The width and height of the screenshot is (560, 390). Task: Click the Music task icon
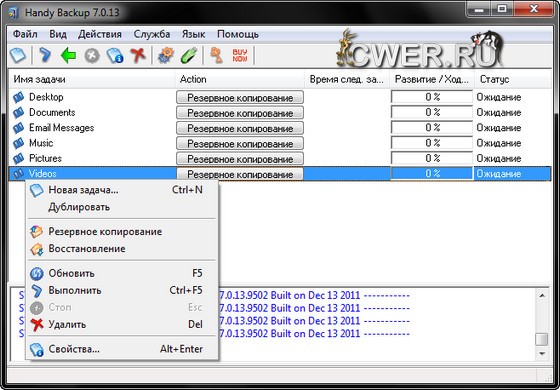(18, 143)
